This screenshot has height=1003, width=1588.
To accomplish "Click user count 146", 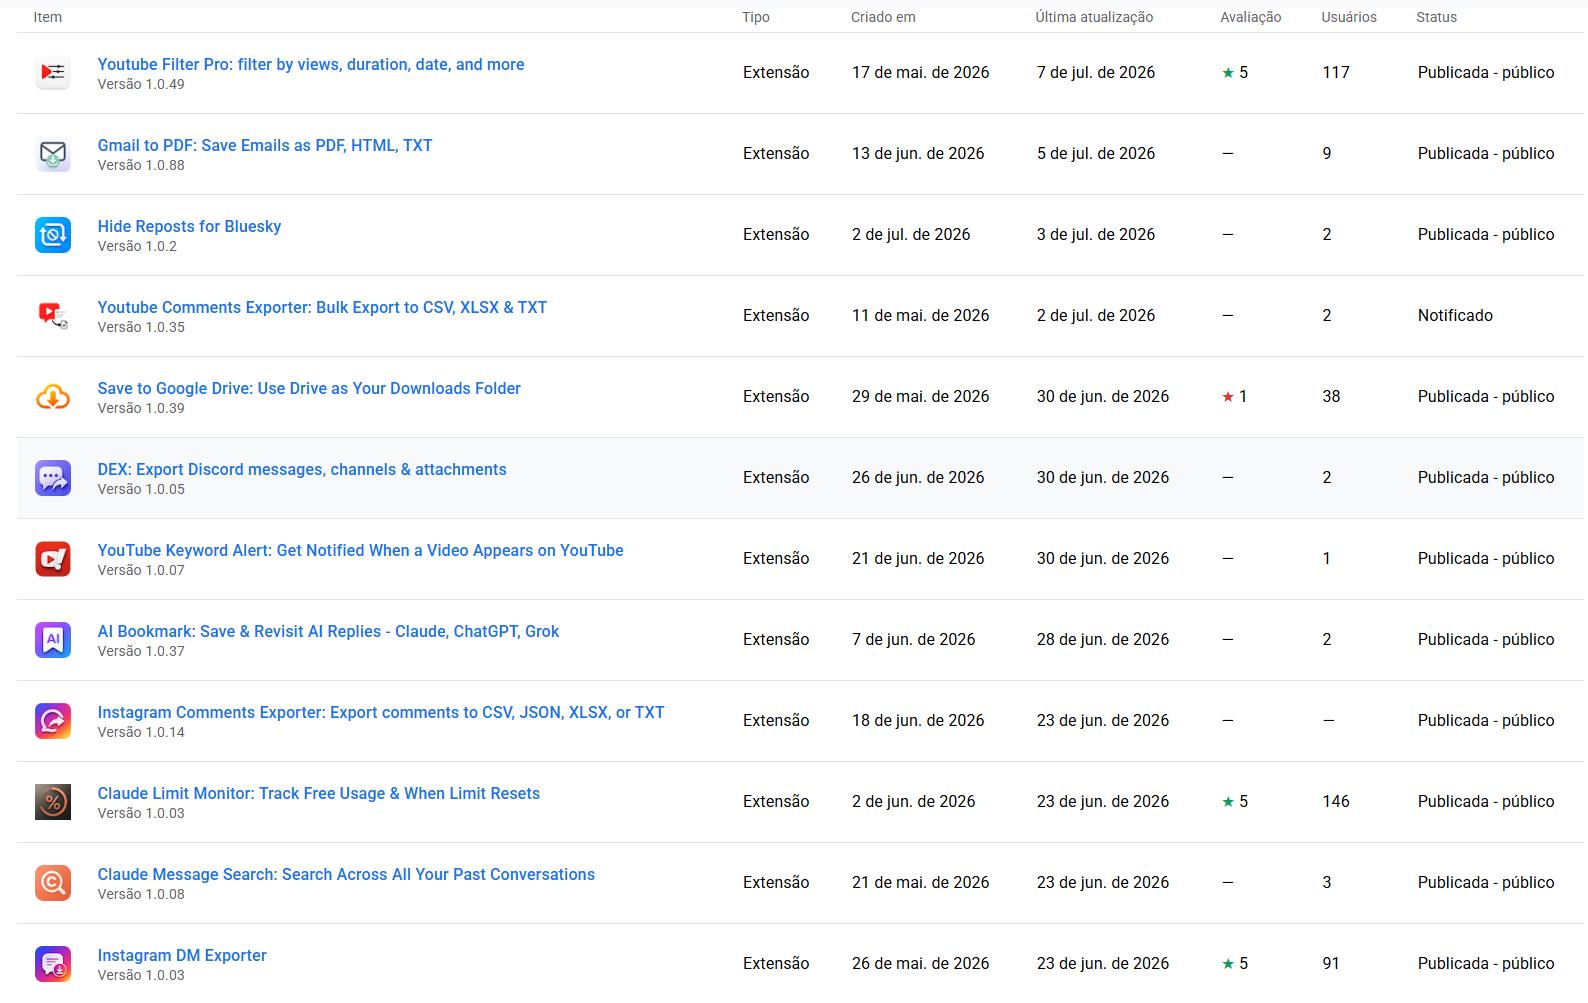I will [1336, 801].
